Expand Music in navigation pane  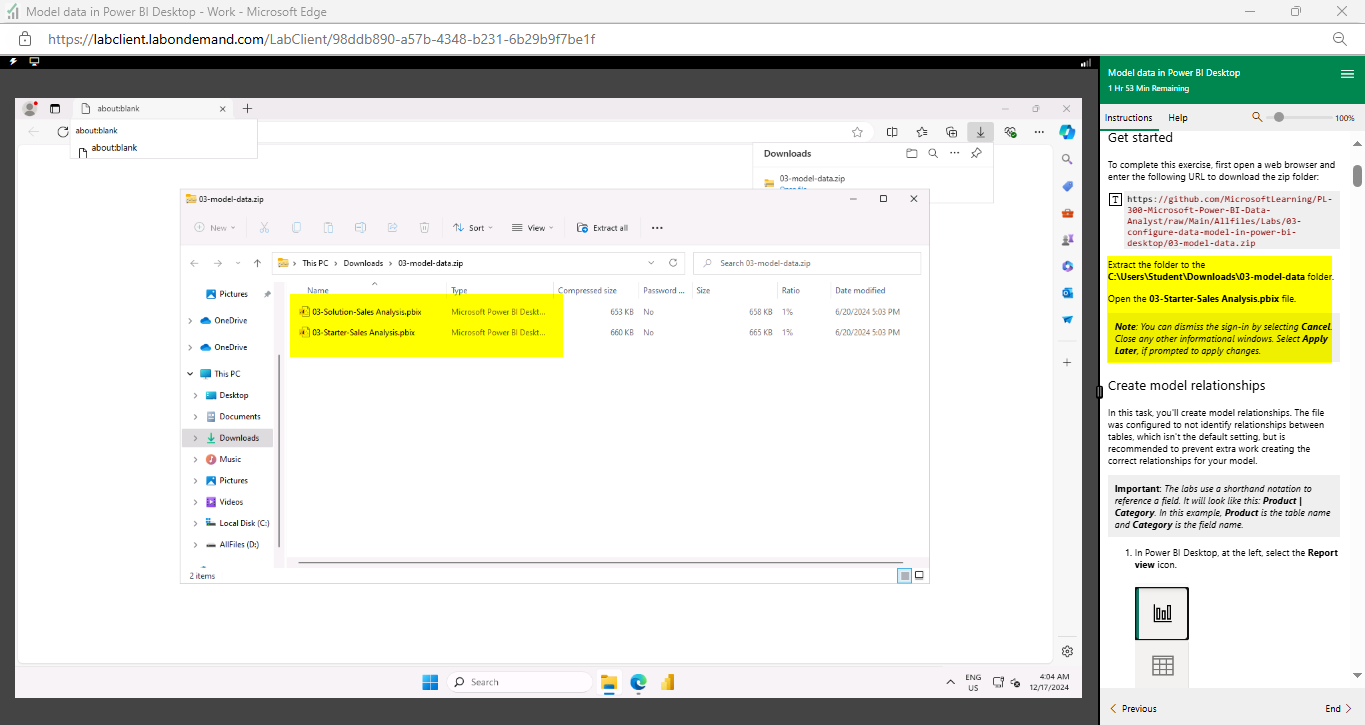pyautogui.click(x=195, y=459)
